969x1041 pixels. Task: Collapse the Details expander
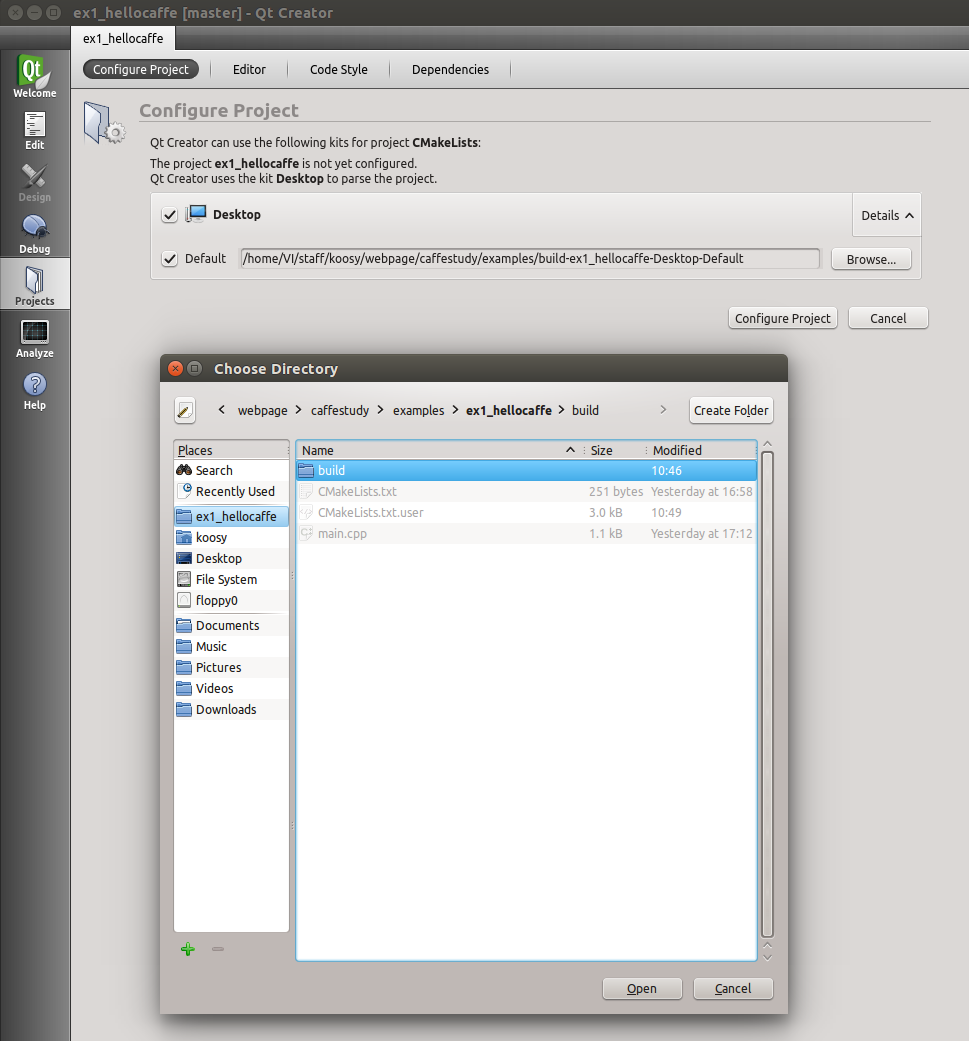click(887, 216)
